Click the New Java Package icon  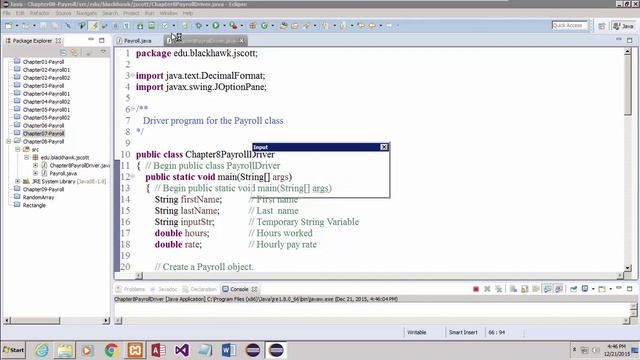(253, 26)
